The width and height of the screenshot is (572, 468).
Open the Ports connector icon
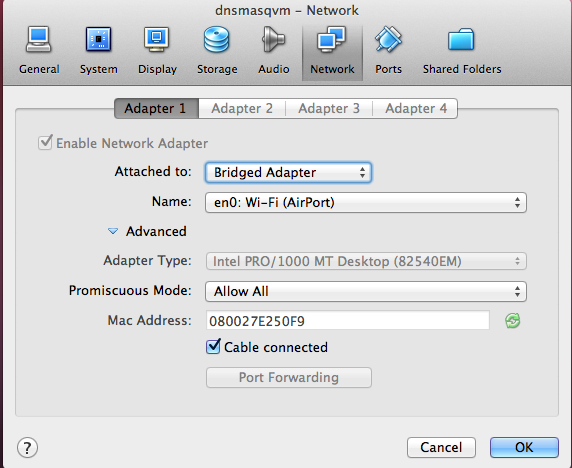click(388, 39)
